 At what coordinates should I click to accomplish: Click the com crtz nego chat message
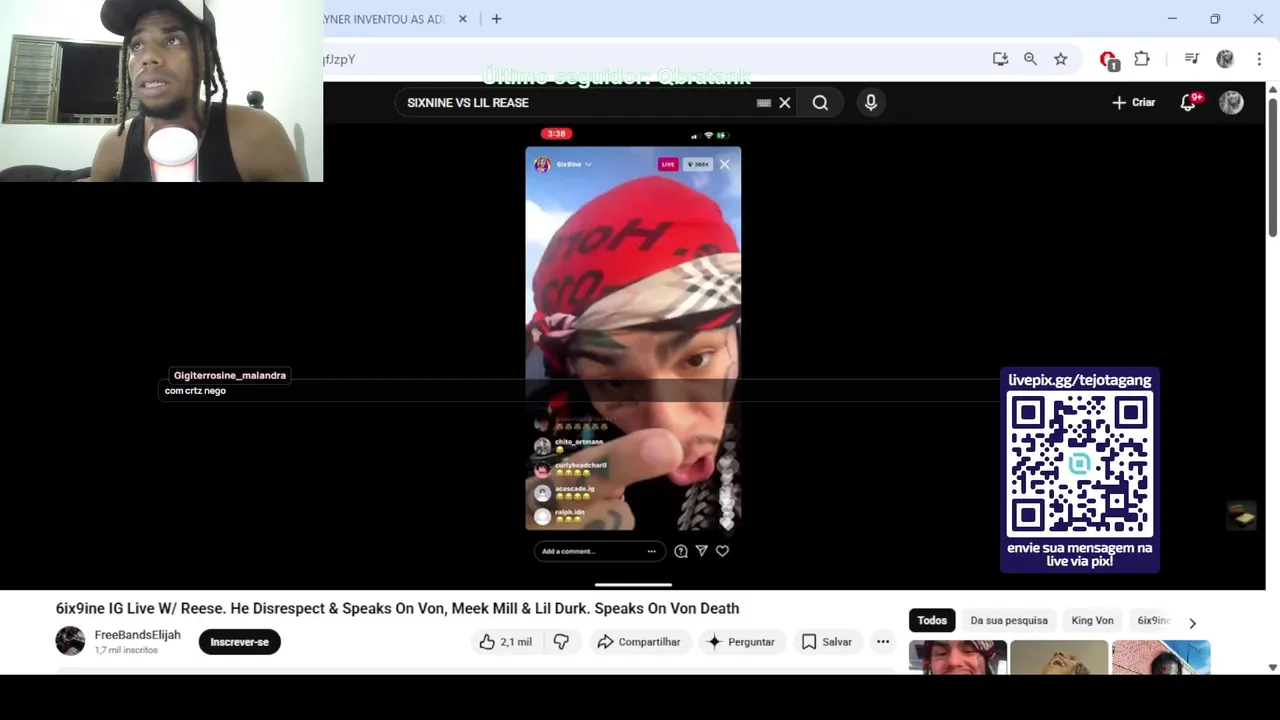[x=195, y=391]
